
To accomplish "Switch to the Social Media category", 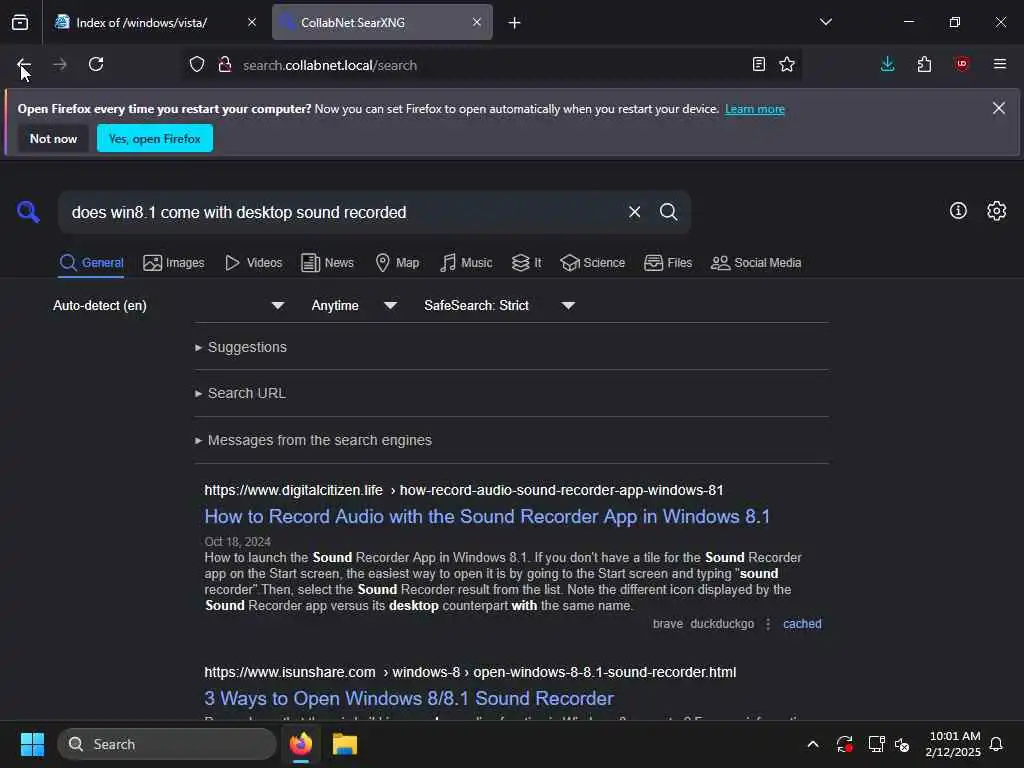I will pyautogui.click(x=756, y=263).
